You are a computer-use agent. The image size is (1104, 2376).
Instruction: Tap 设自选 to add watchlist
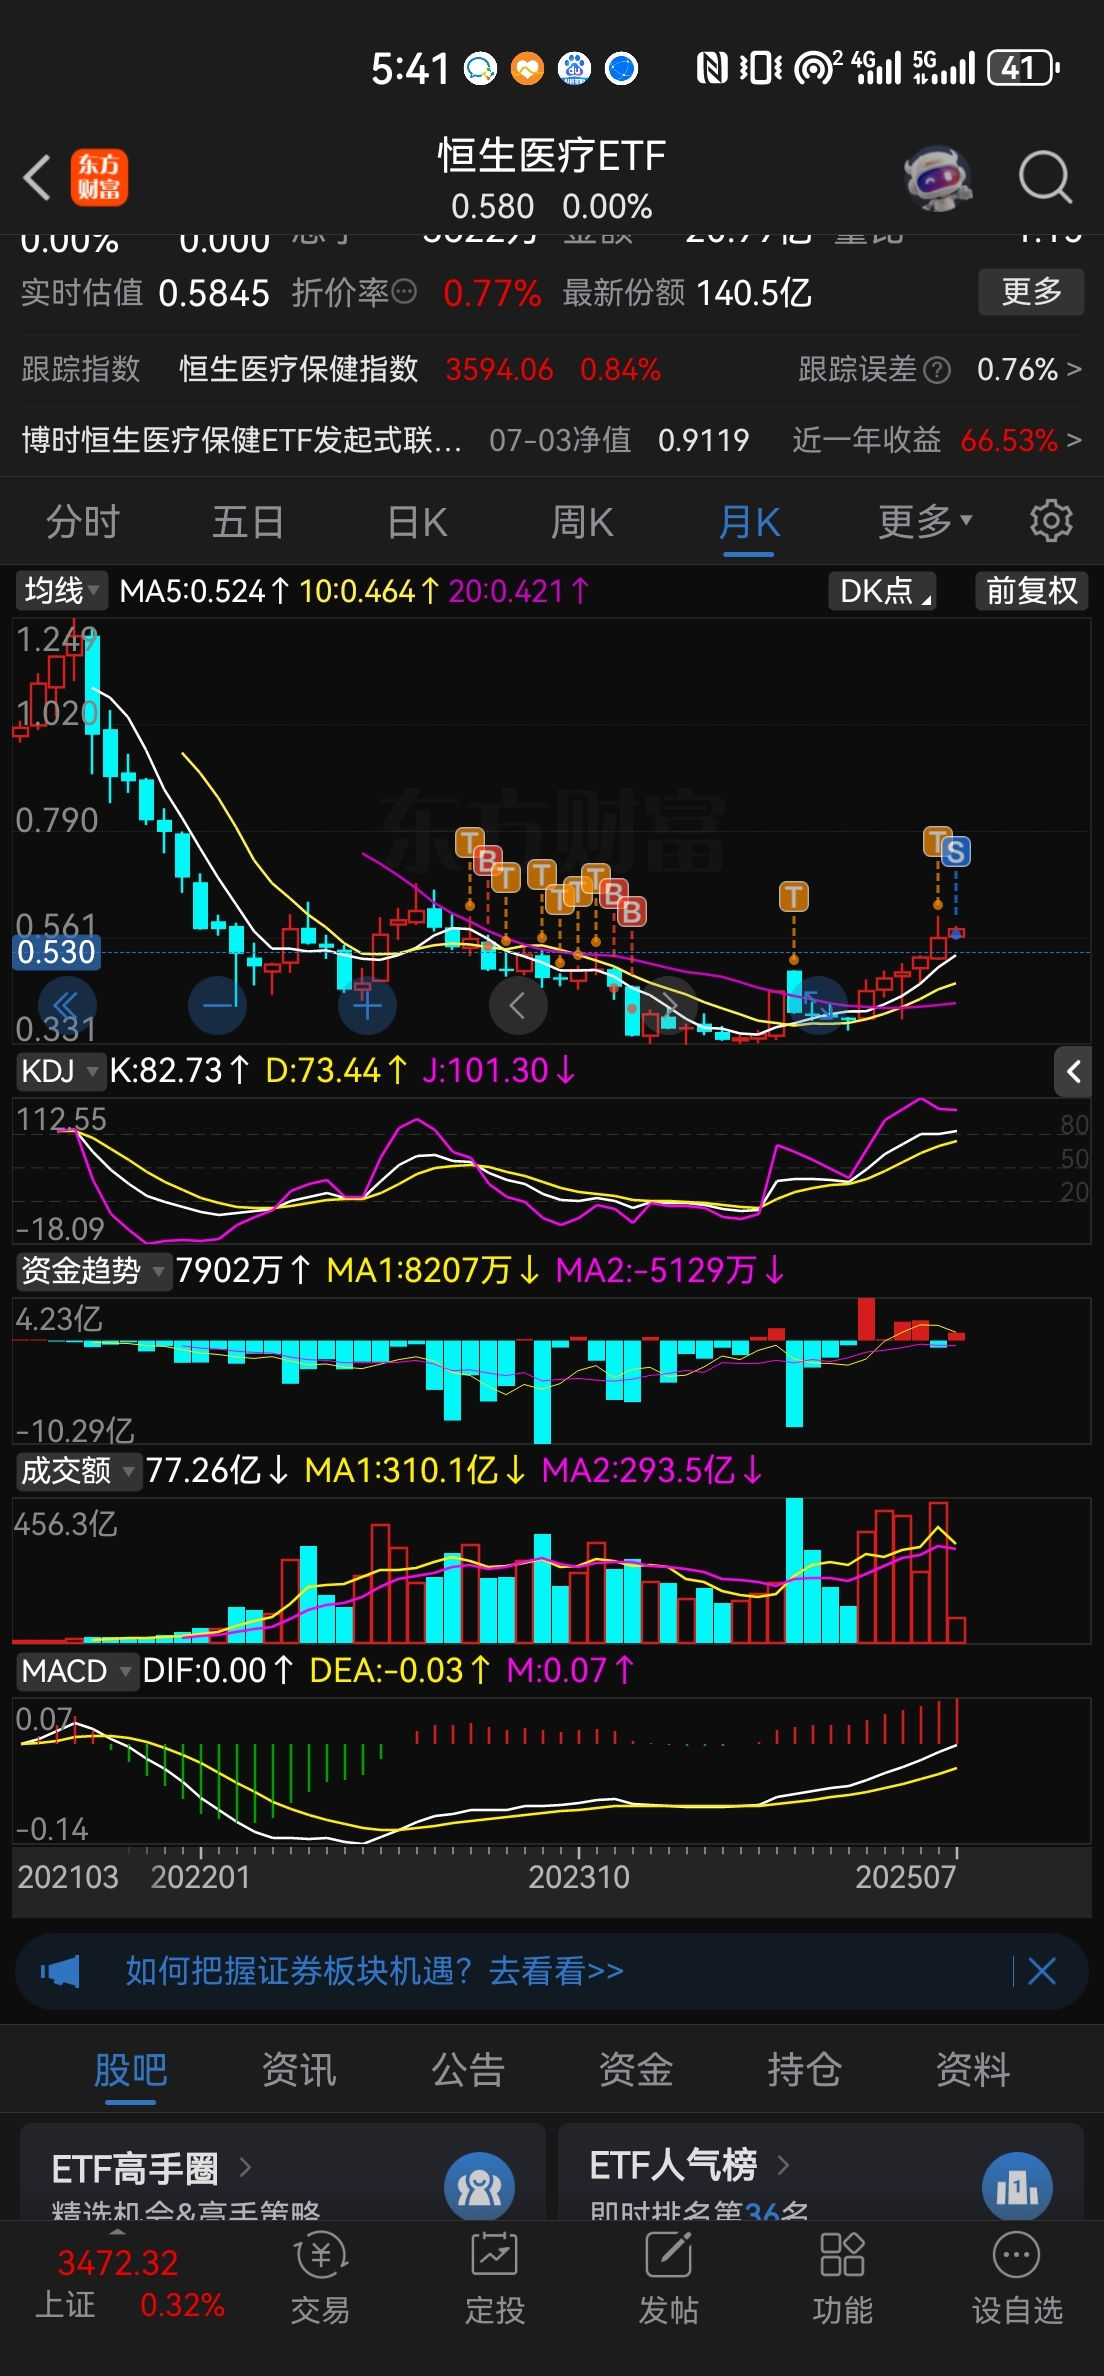click(x=1017, y=2279)
